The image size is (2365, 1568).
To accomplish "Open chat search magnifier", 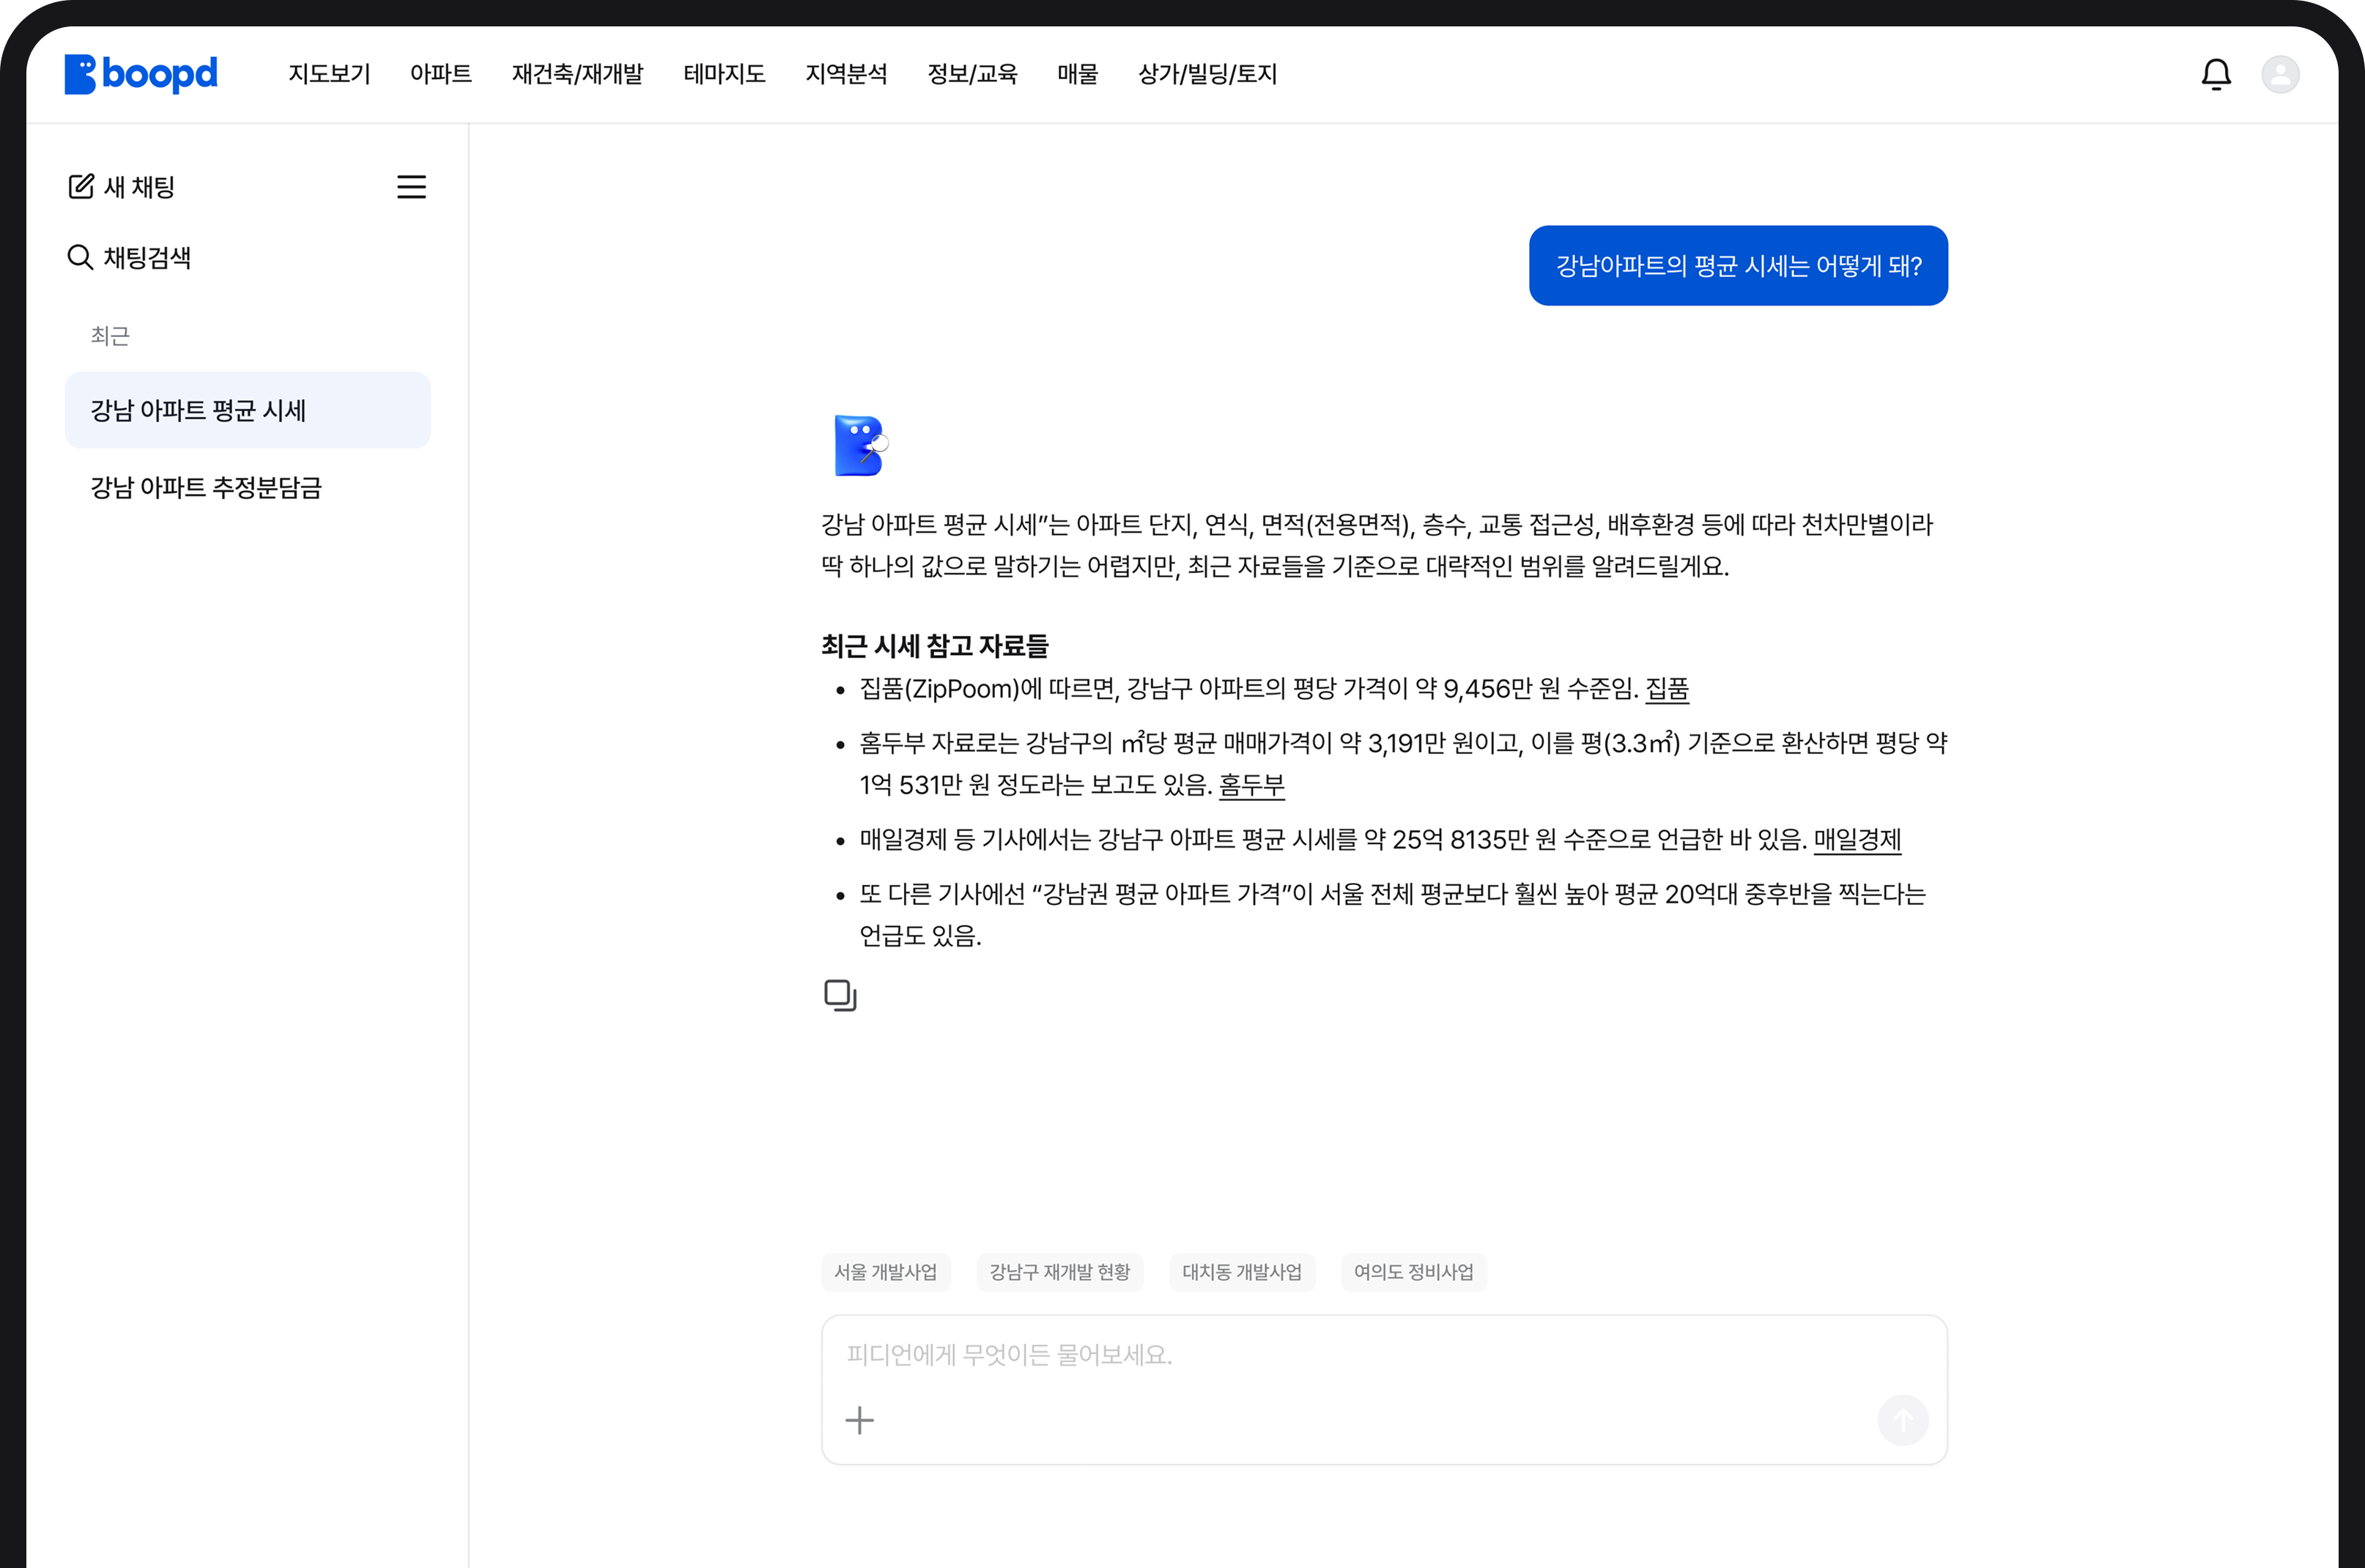I will pyautogui.click(x=80, y=258).
